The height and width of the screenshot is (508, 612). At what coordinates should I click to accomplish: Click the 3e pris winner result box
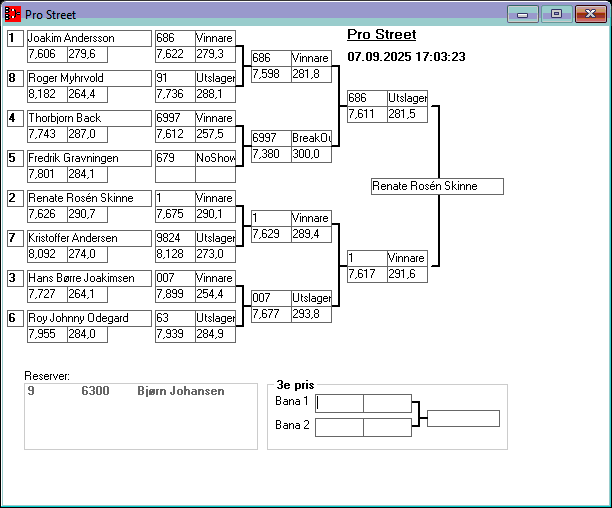(463, 418)
